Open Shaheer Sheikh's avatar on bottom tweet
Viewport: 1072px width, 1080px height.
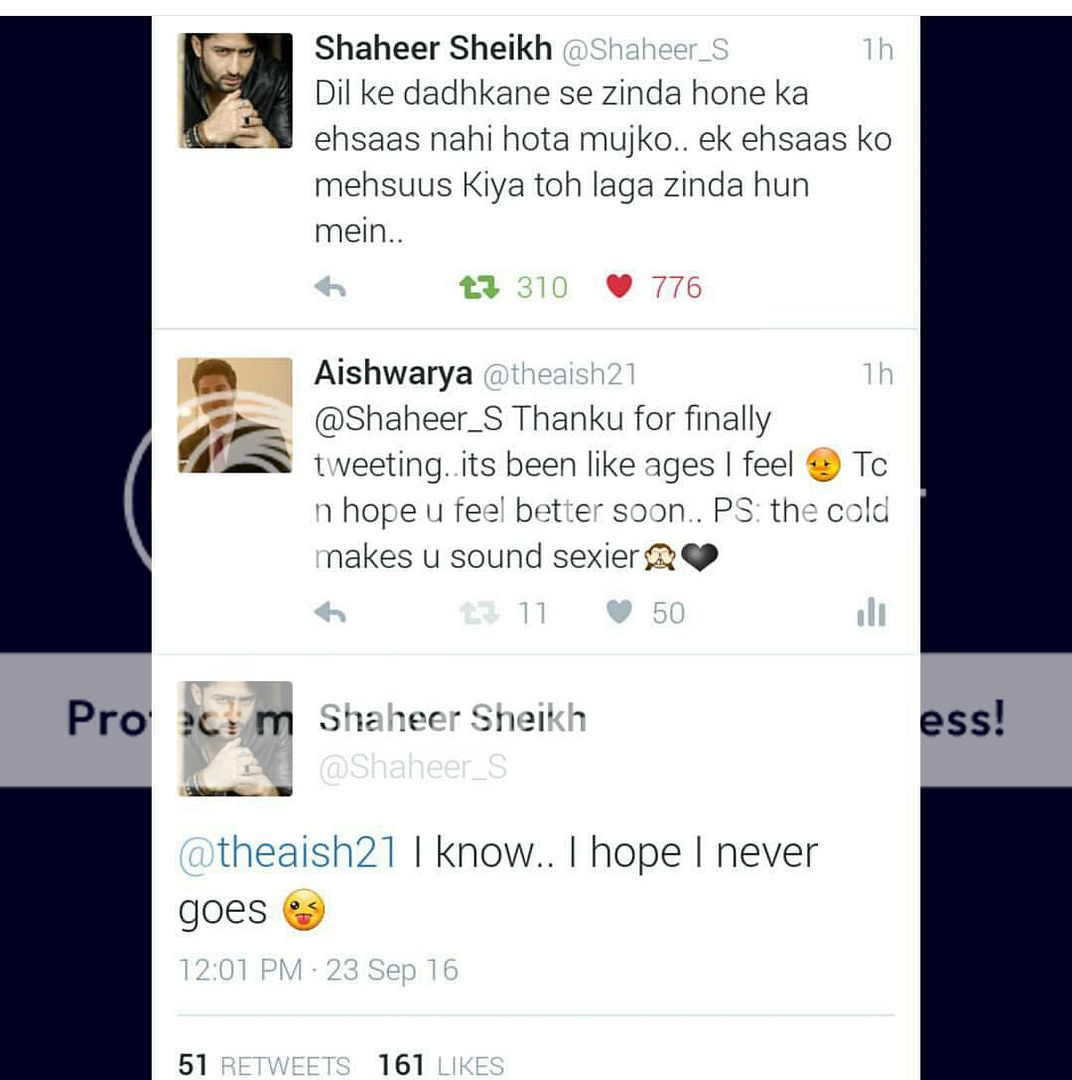[x=235, y=738]
